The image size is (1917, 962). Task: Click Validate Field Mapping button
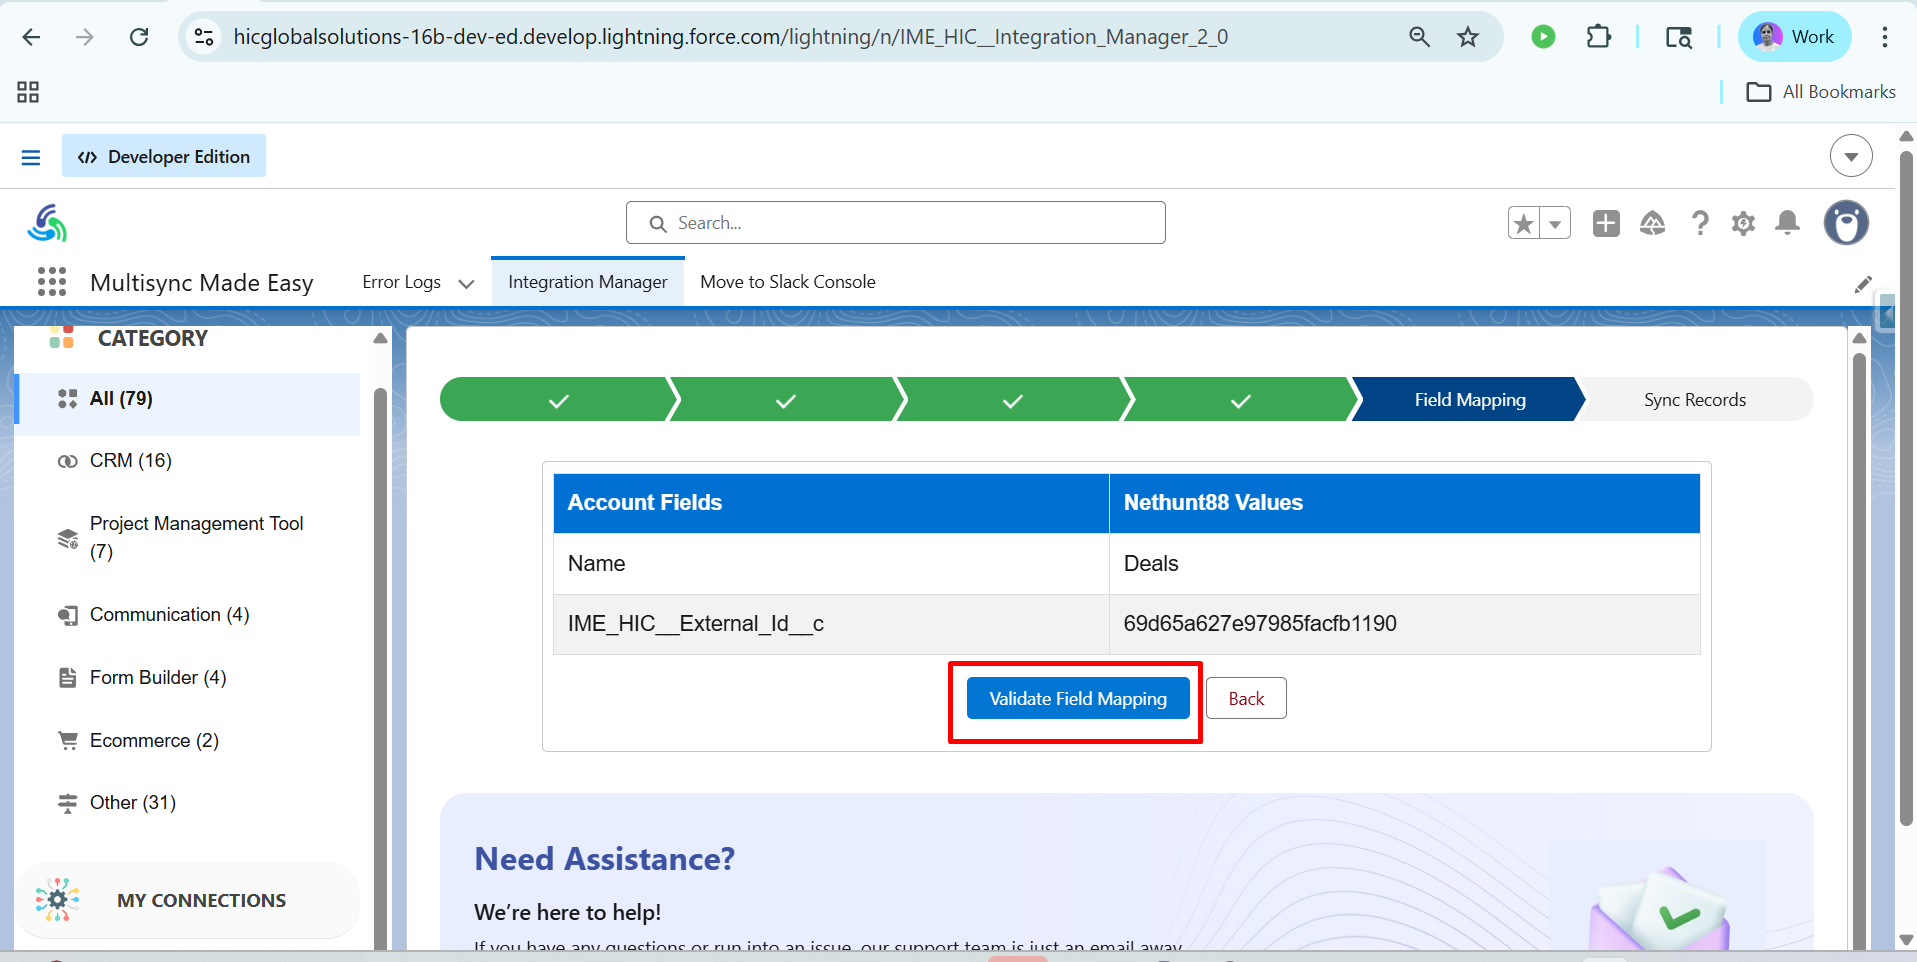1077,698
